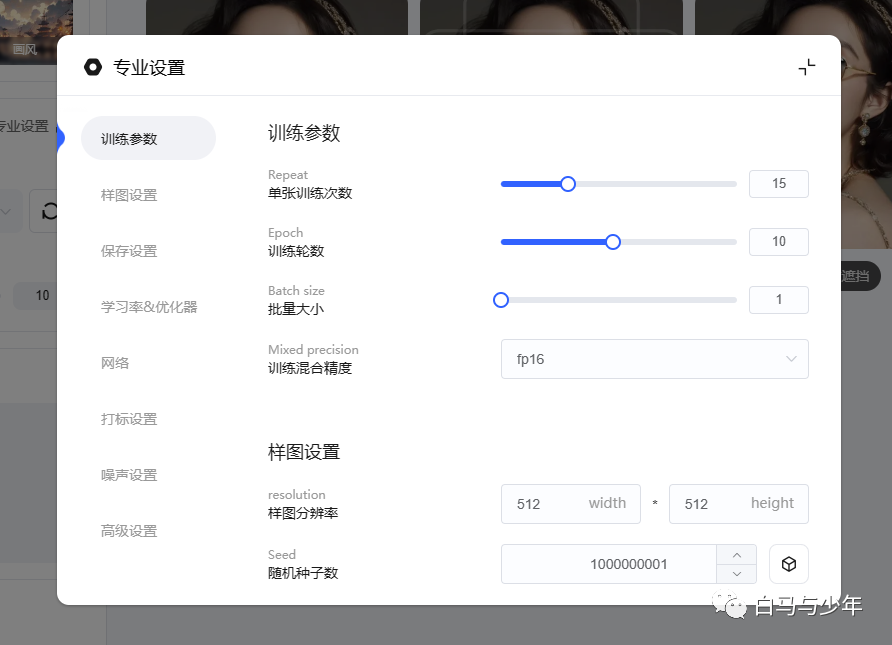The height and width of the screenshot is (645, 892).
Task: Click the resolution height input field
Action: (738, 504)
